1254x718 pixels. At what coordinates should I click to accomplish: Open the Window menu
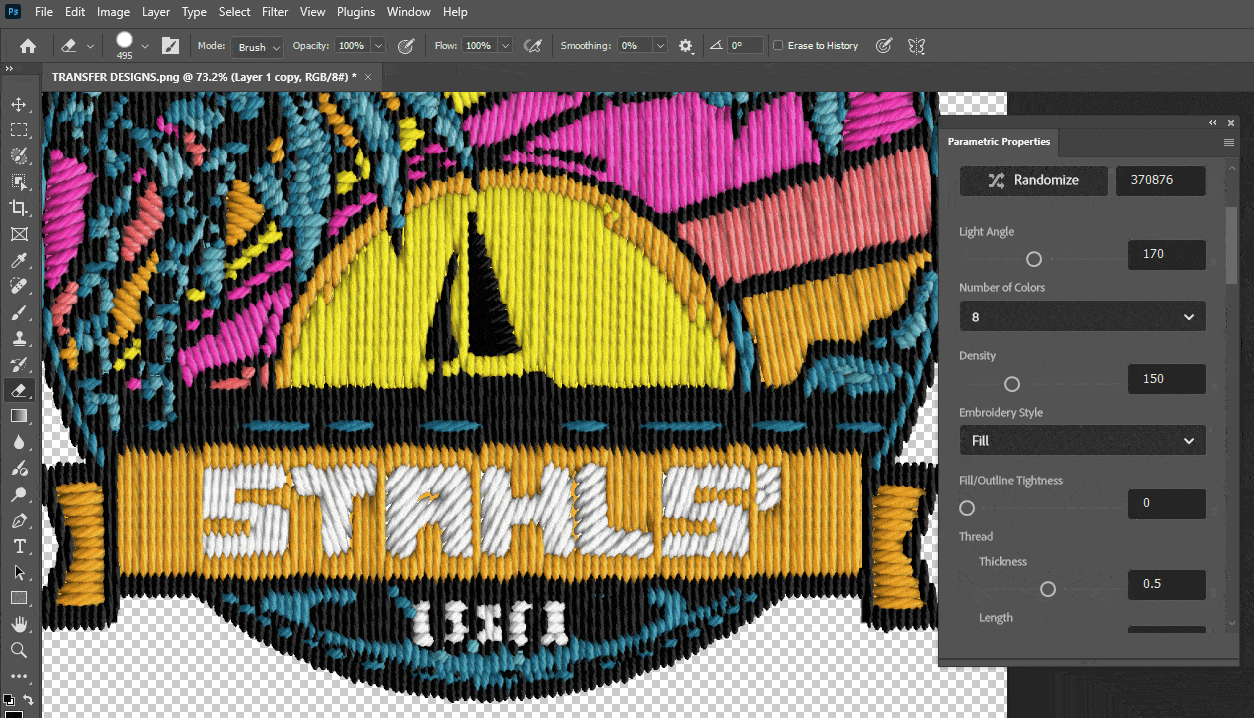click(x=408, y=12)
